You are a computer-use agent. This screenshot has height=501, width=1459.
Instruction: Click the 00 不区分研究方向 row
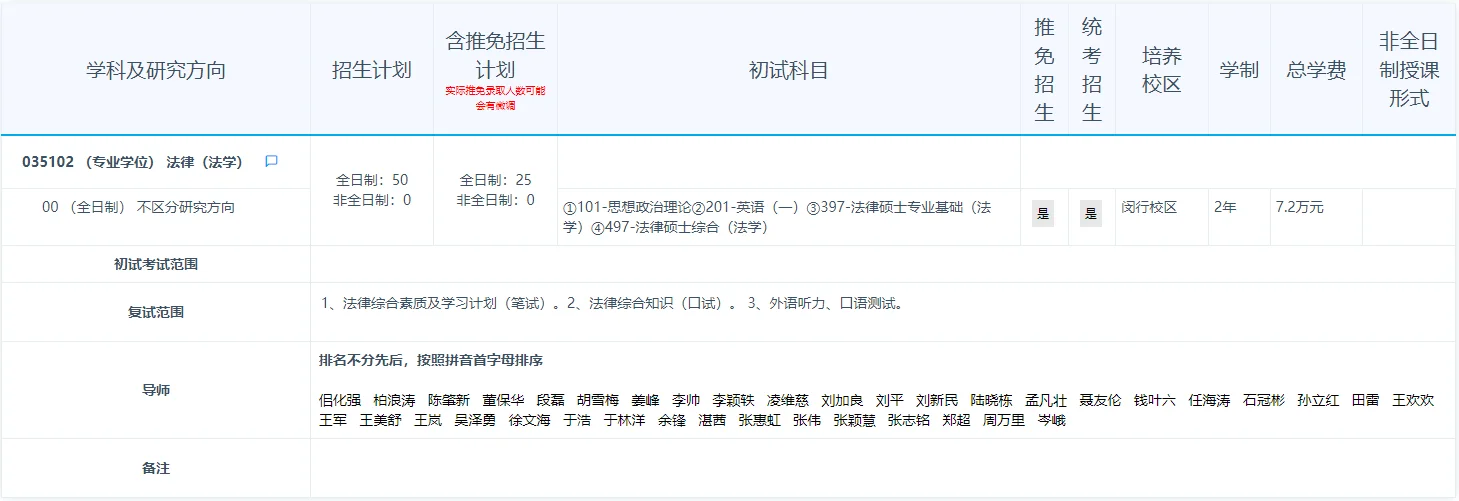(139, 208)
